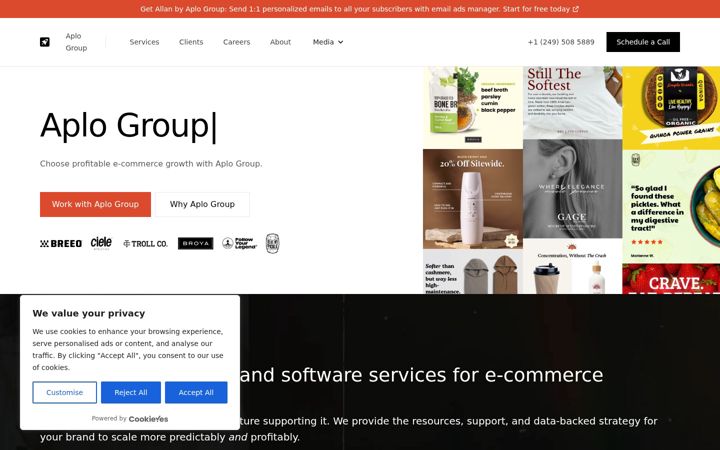The image size is (720, 450).
Task: Open the Still The Softest ad thumbnail
Action: (x=573, y=102)
